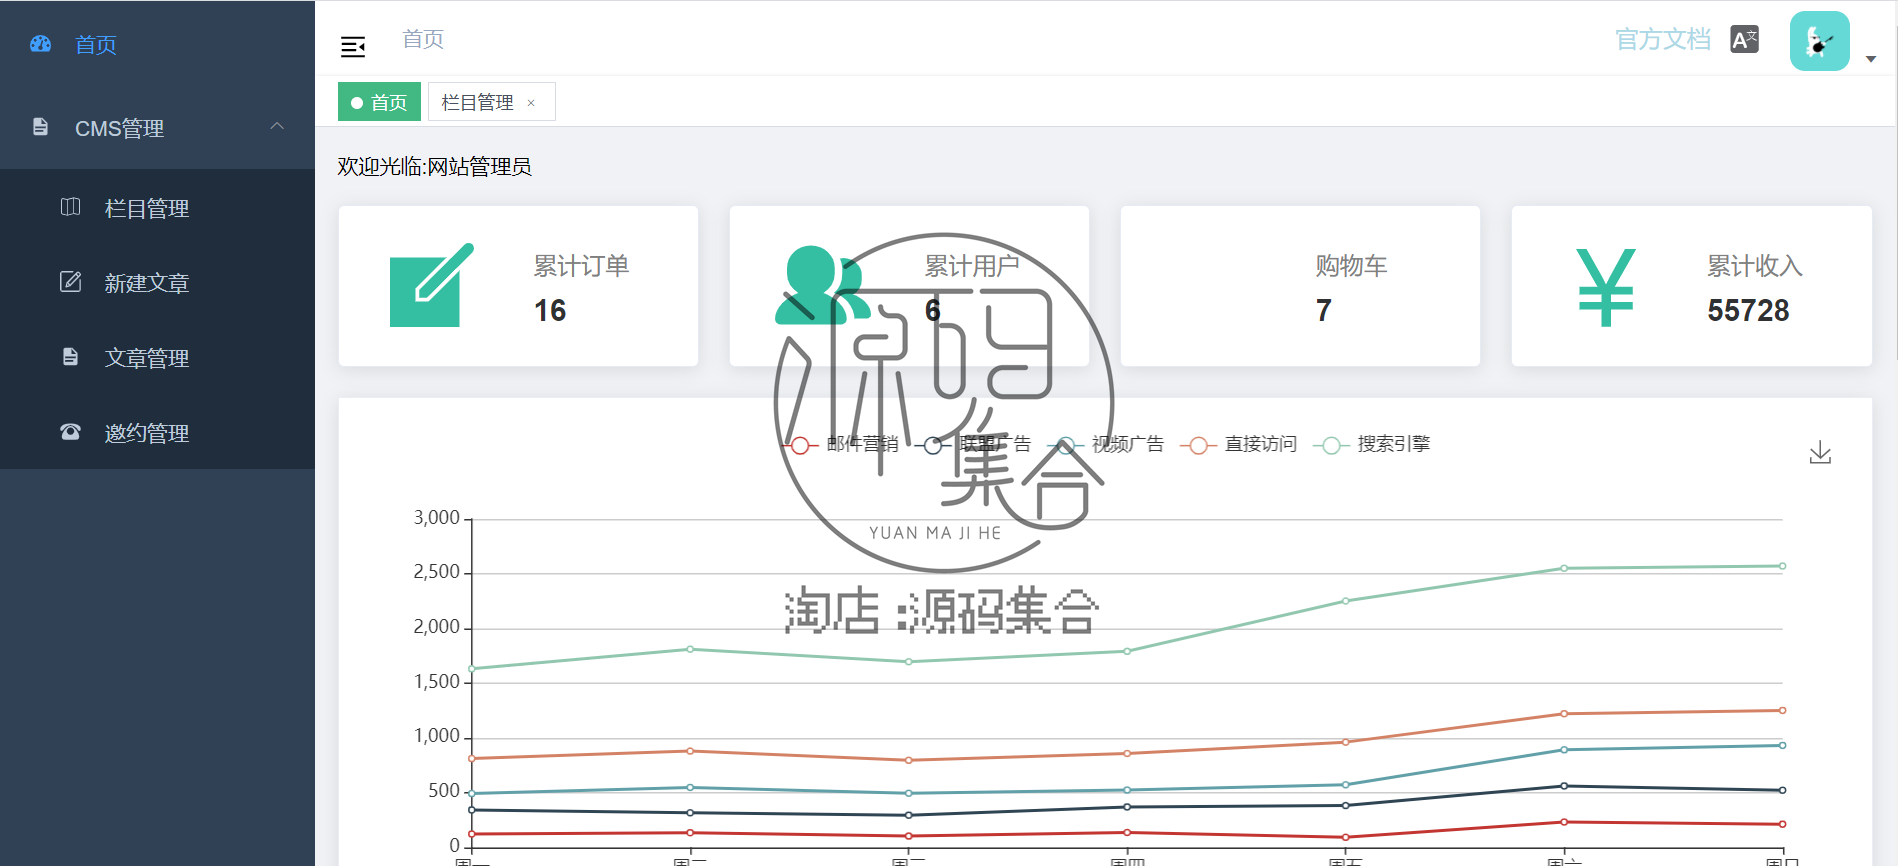Toggle the sidebar with the hamburger icon
Screen dimensions: 1898x866
(x=353, y=46)
